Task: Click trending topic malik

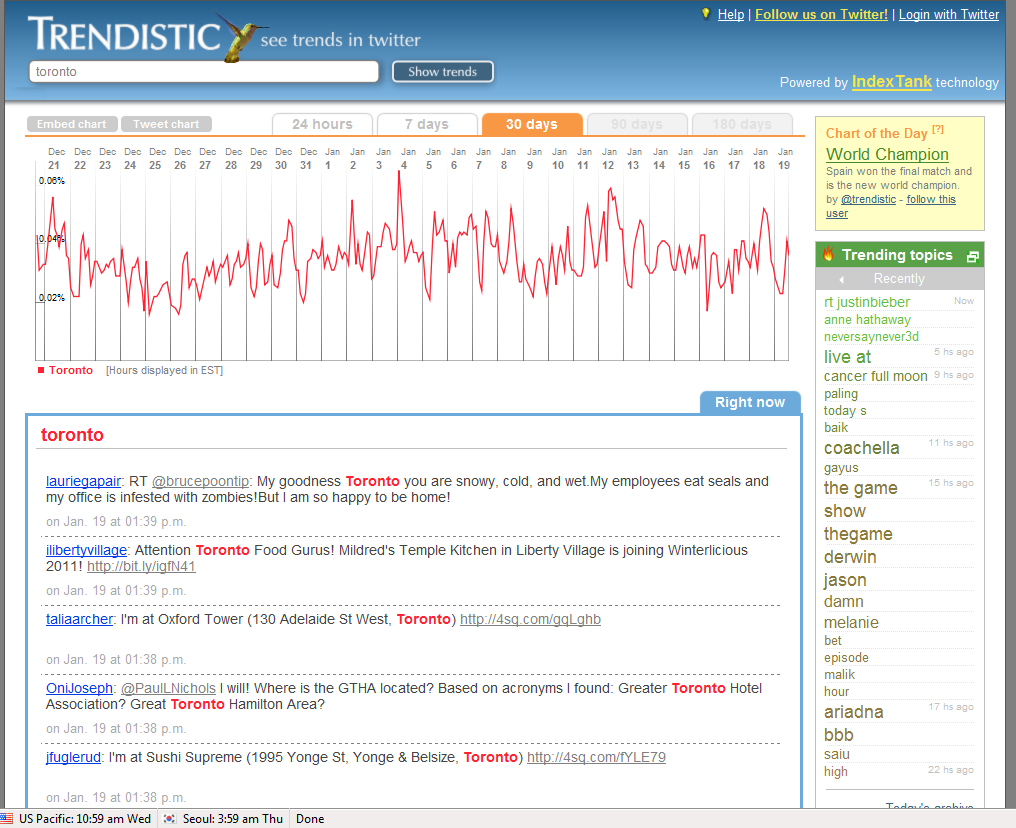Action: pyautogui.click(x=839, y=674)
